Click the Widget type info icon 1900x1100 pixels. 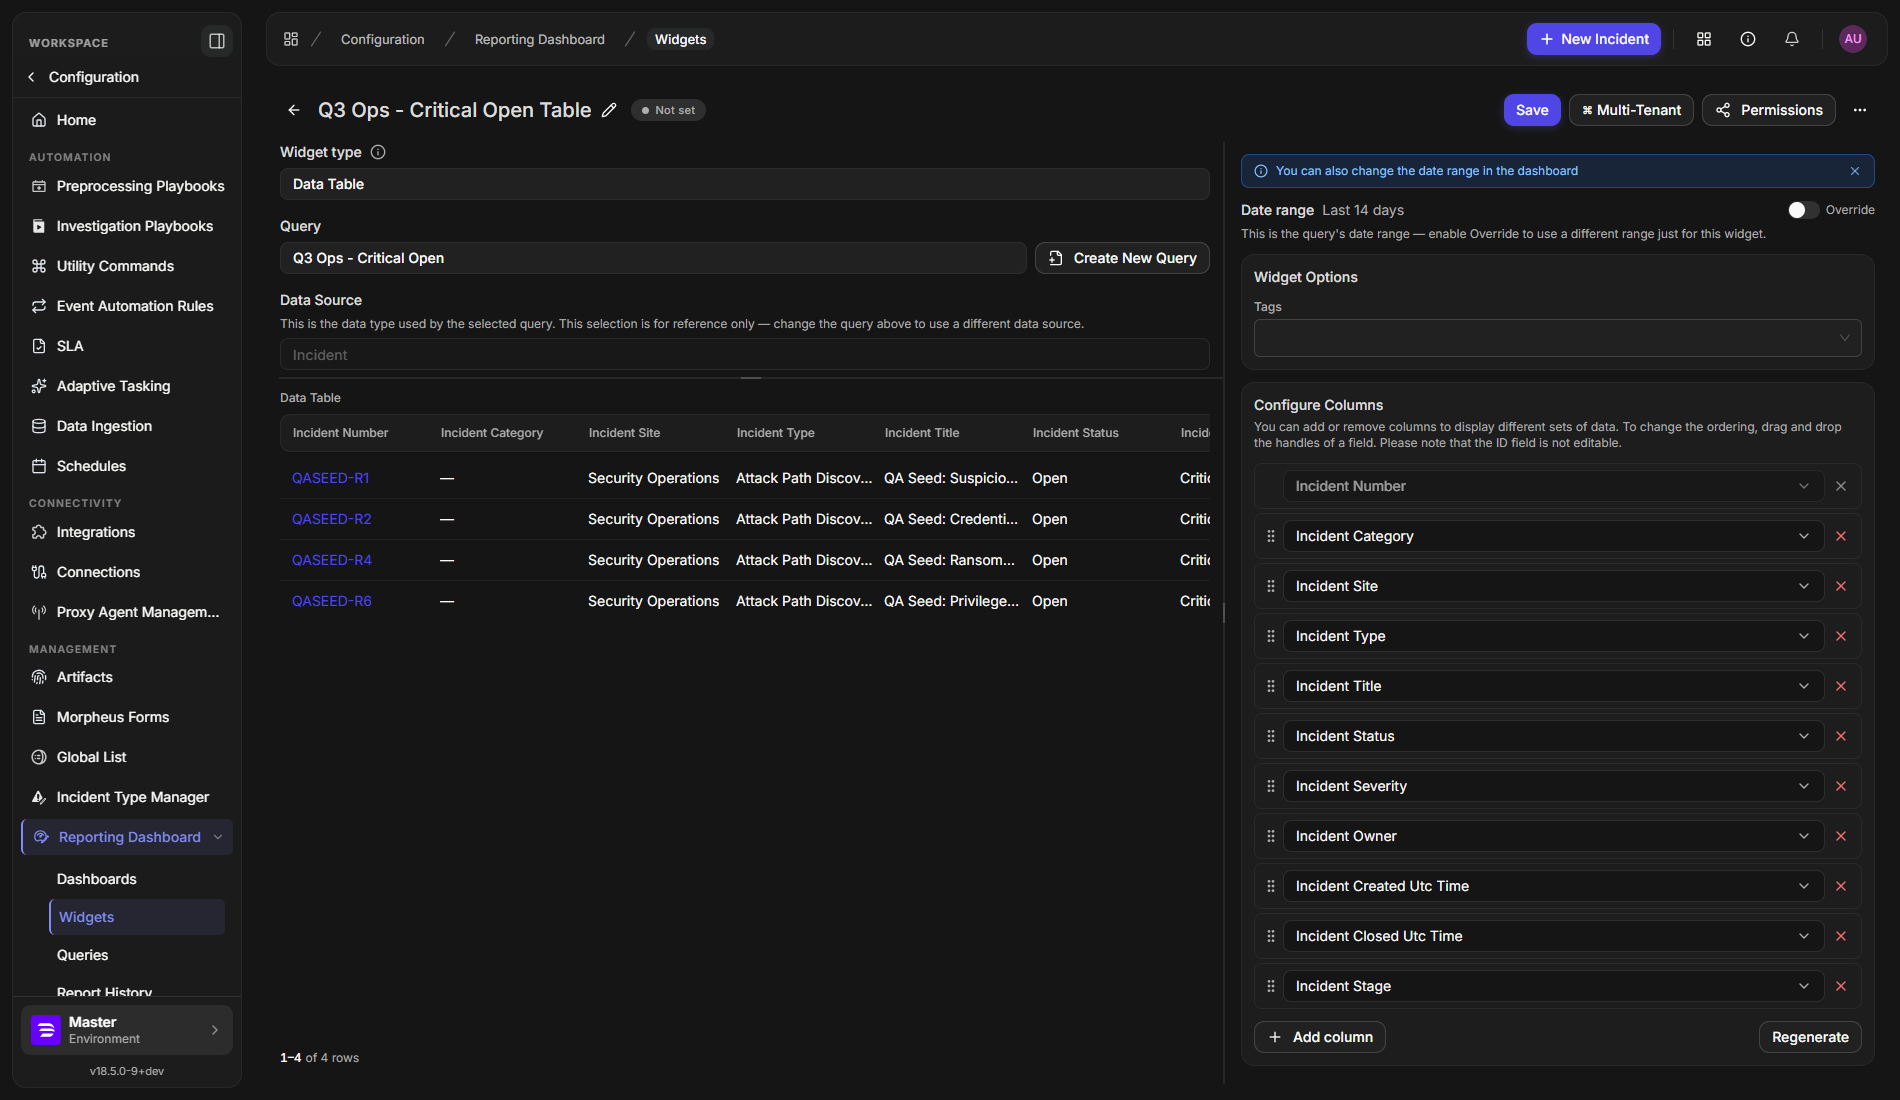click(x=378, y=152)
